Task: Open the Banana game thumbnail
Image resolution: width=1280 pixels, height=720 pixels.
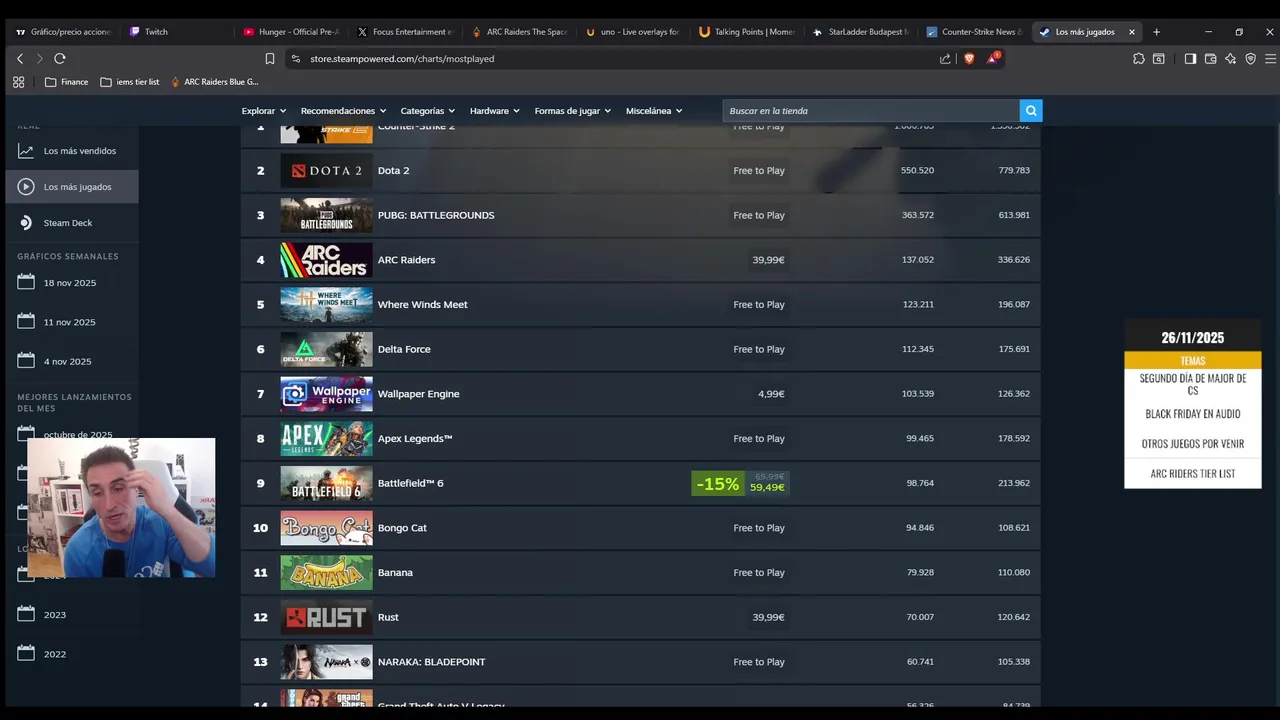Action: click(326, 573)
